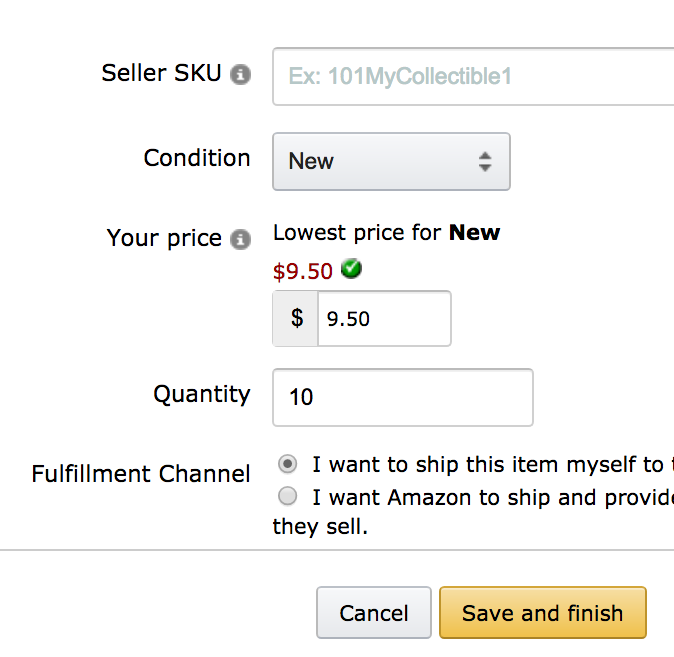Click the red $9.50 lowest price text
The width and height of the screenshot is (674, 657).
click(303, 271)
